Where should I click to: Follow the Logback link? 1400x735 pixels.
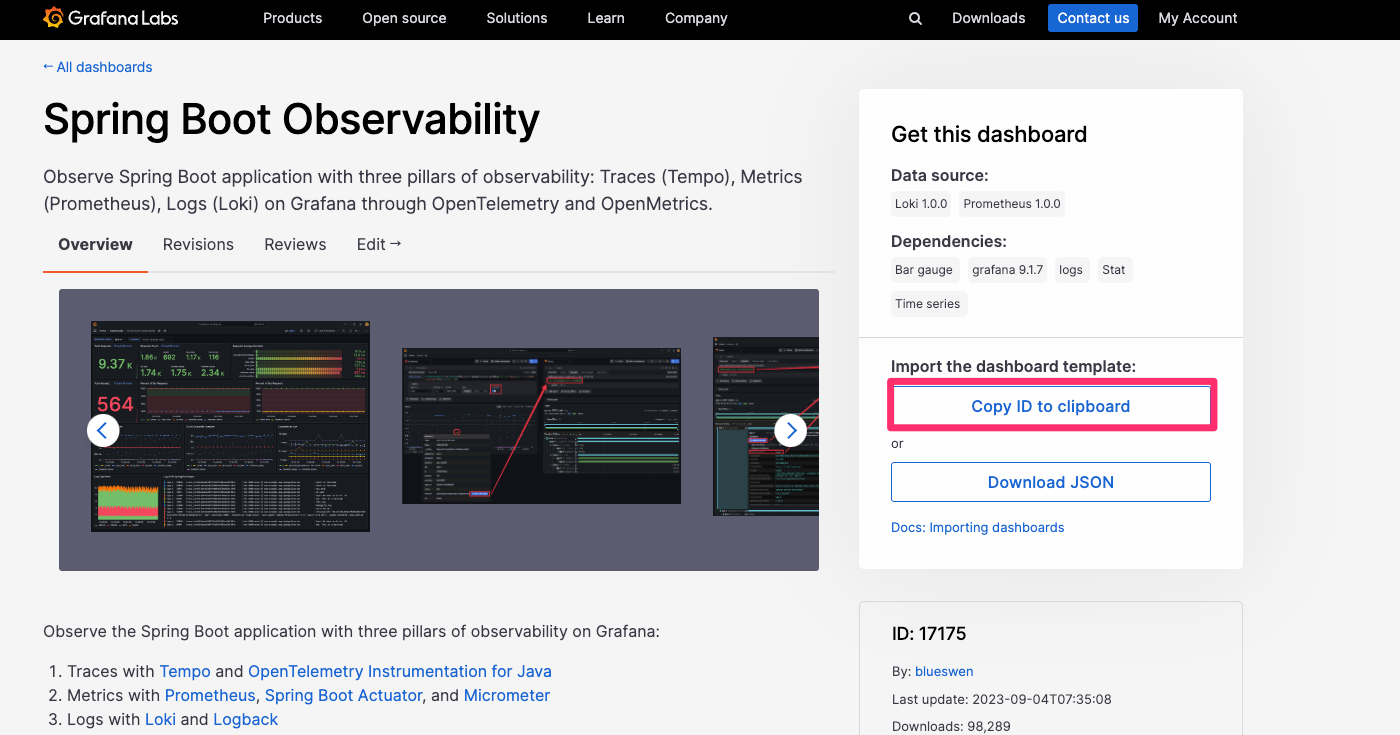pyautogui.click(x=245, y=719)
